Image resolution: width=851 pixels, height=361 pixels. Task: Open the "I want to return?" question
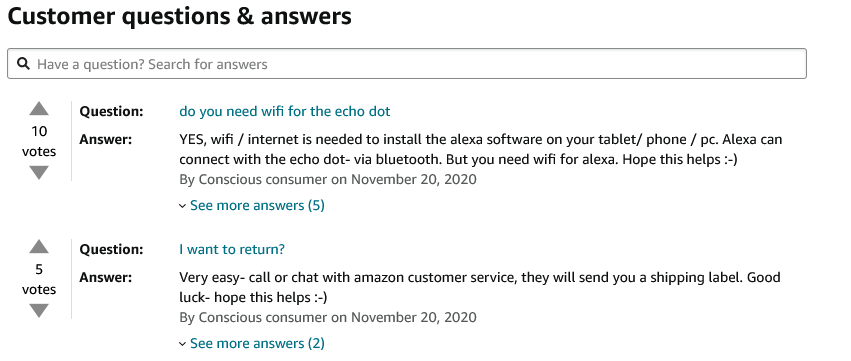click(232, 249)
